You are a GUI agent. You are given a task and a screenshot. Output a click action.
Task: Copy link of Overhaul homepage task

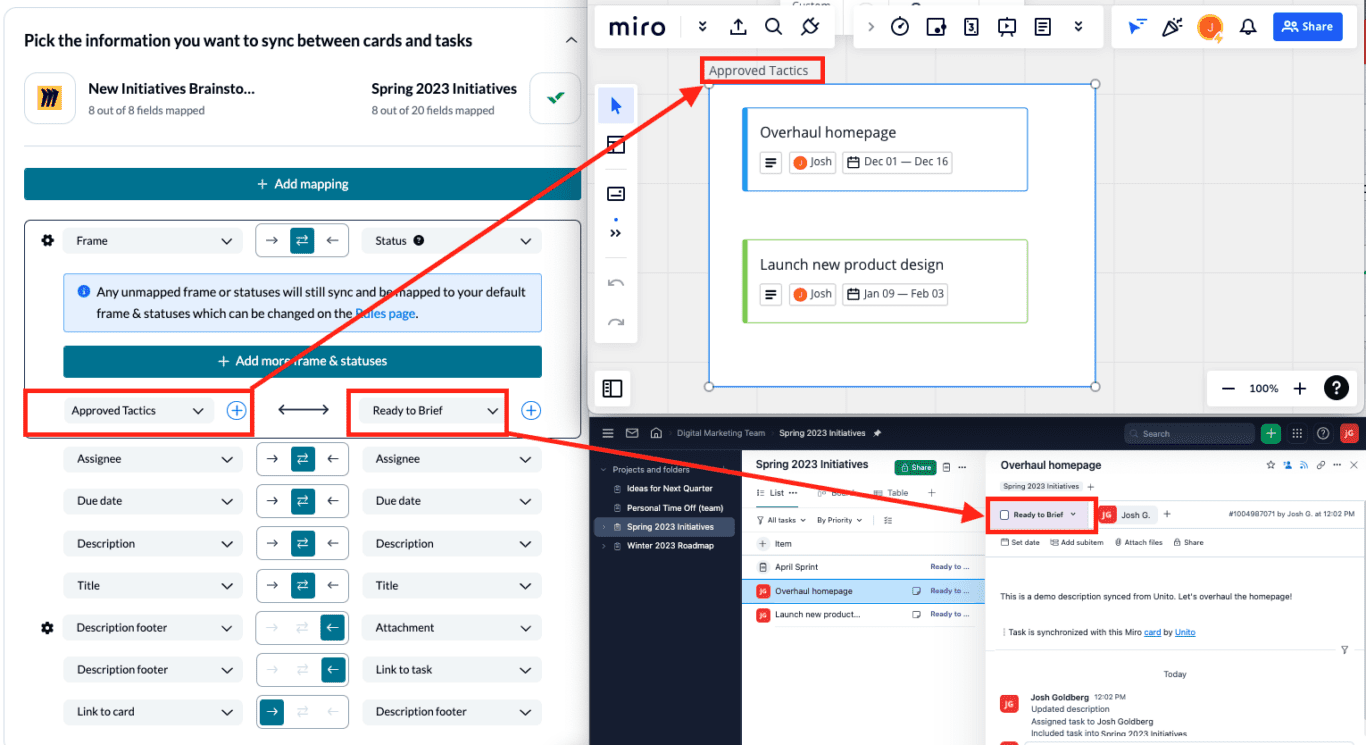coord(1321,465)
